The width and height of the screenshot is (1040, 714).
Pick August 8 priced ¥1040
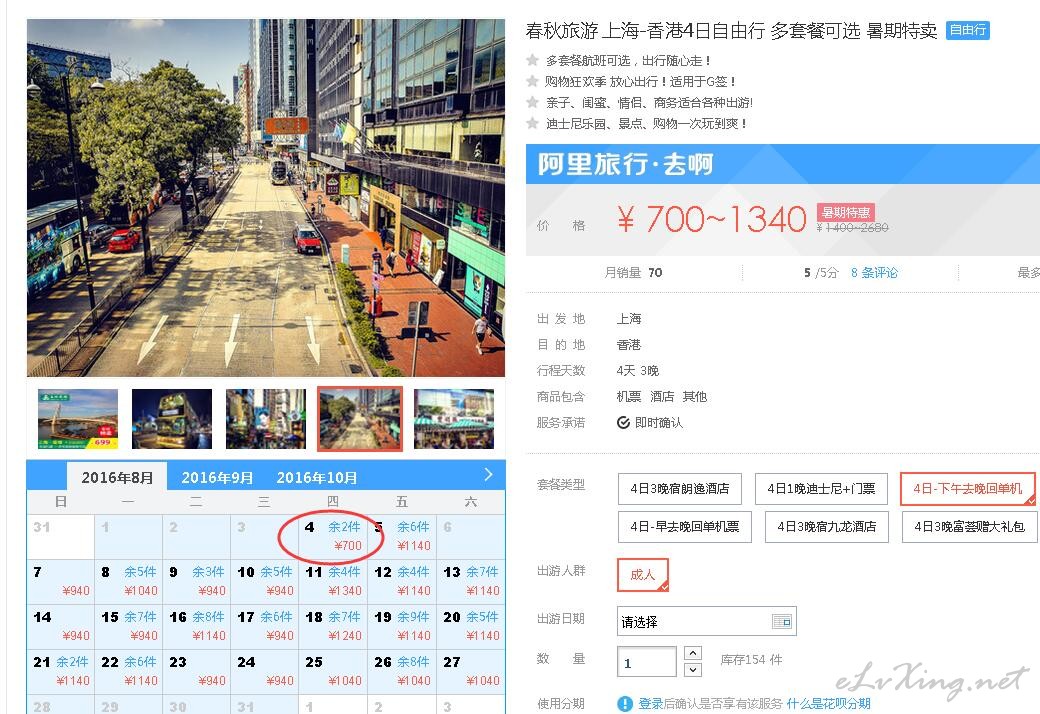point(129,581)
